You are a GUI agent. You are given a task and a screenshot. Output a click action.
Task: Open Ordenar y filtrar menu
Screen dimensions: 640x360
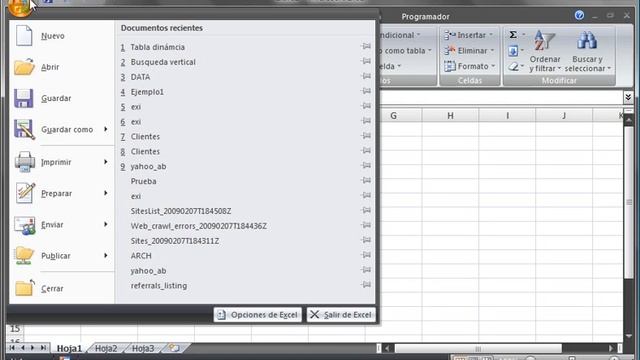(x=545, y=51)
